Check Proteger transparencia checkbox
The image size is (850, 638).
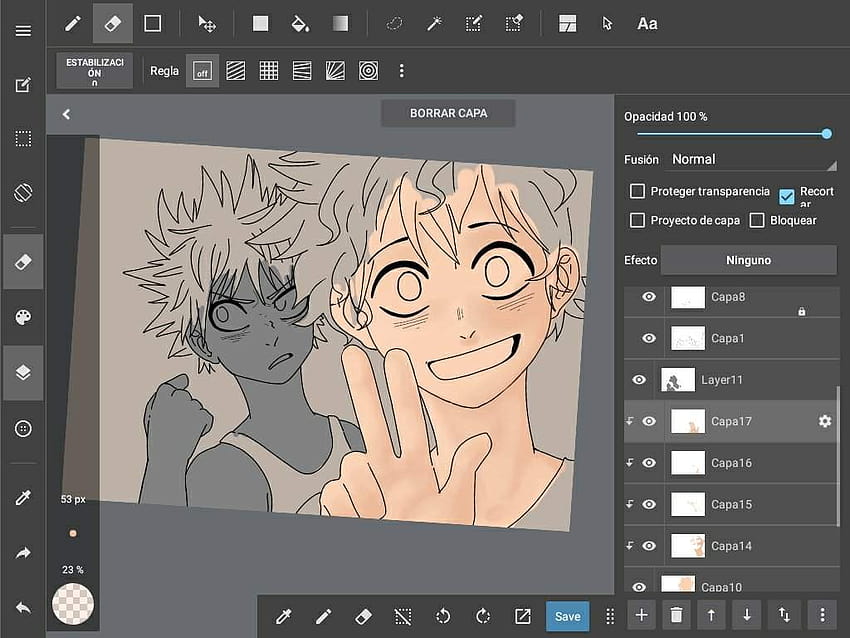coord(637,191)
